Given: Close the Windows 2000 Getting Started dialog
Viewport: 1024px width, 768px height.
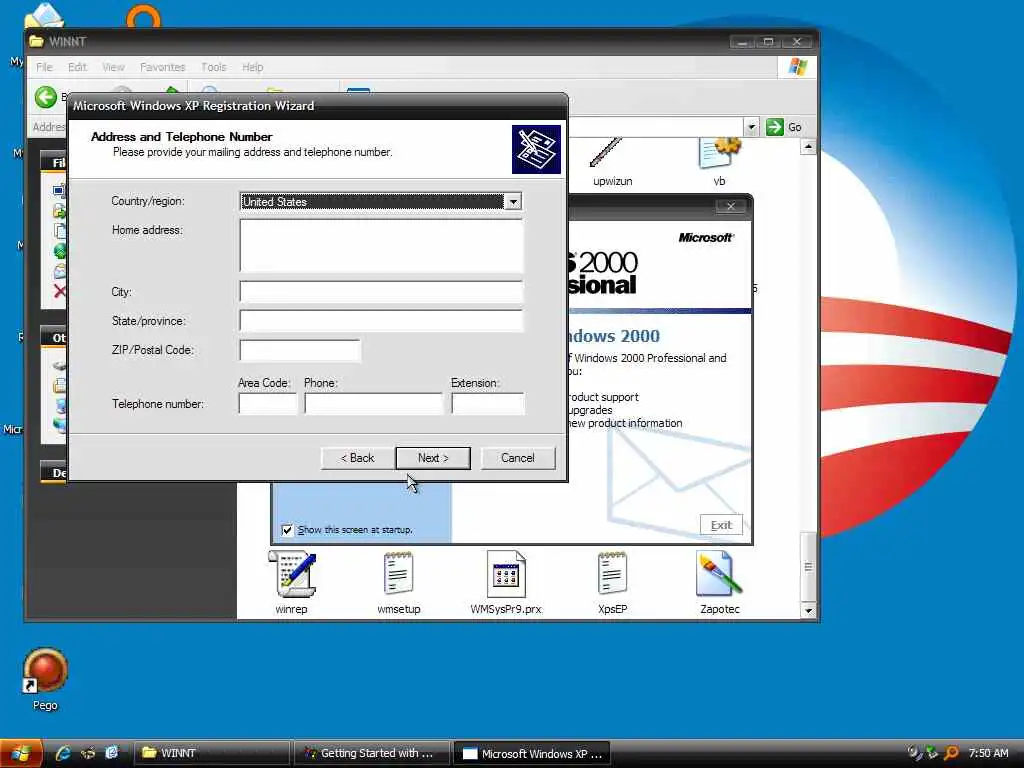Looking at the screenshot, I should coord(731,206).
